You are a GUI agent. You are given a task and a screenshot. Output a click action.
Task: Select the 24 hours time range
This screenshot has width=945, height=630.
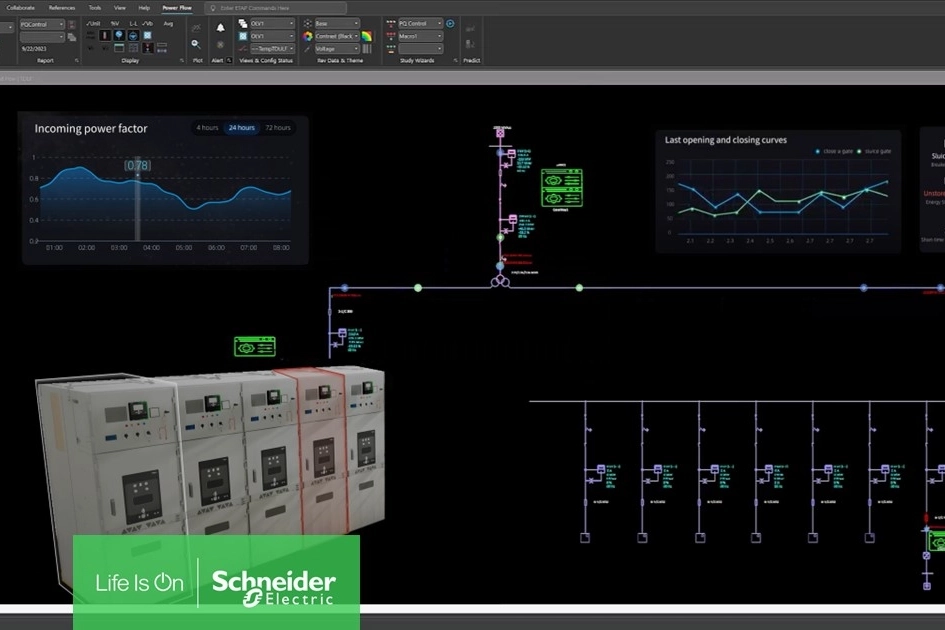pyautogui.click(x=240, y=128)
